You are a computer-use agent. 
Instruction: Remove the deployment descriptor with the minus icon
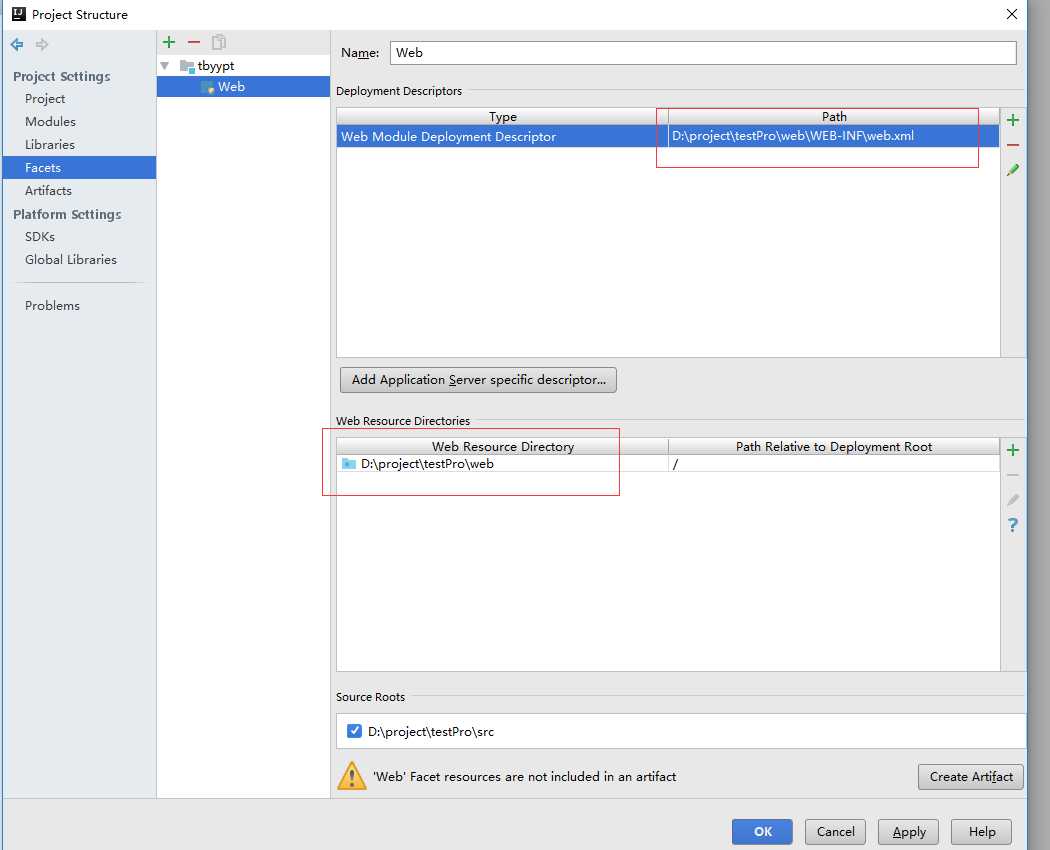1013,145
